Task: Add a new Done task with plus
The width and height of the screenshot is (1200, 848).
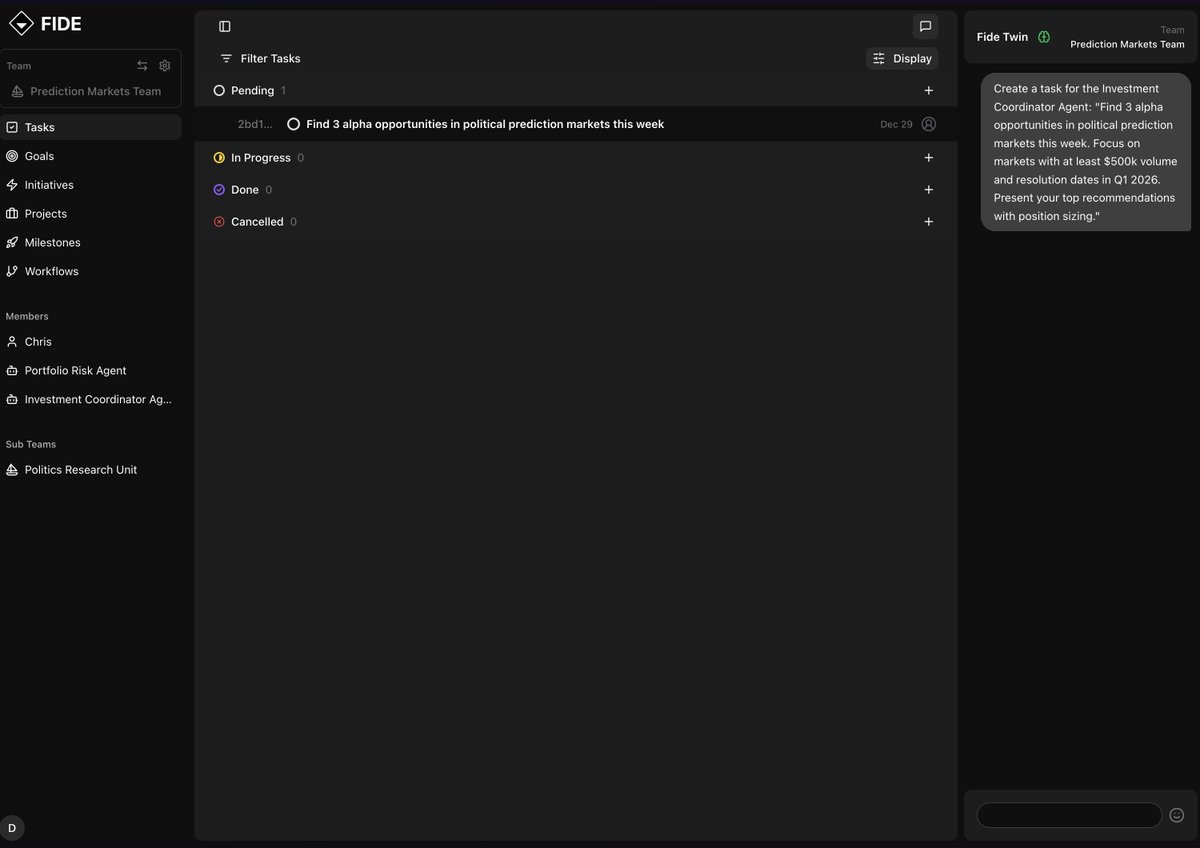Action: tap(928, 190)
